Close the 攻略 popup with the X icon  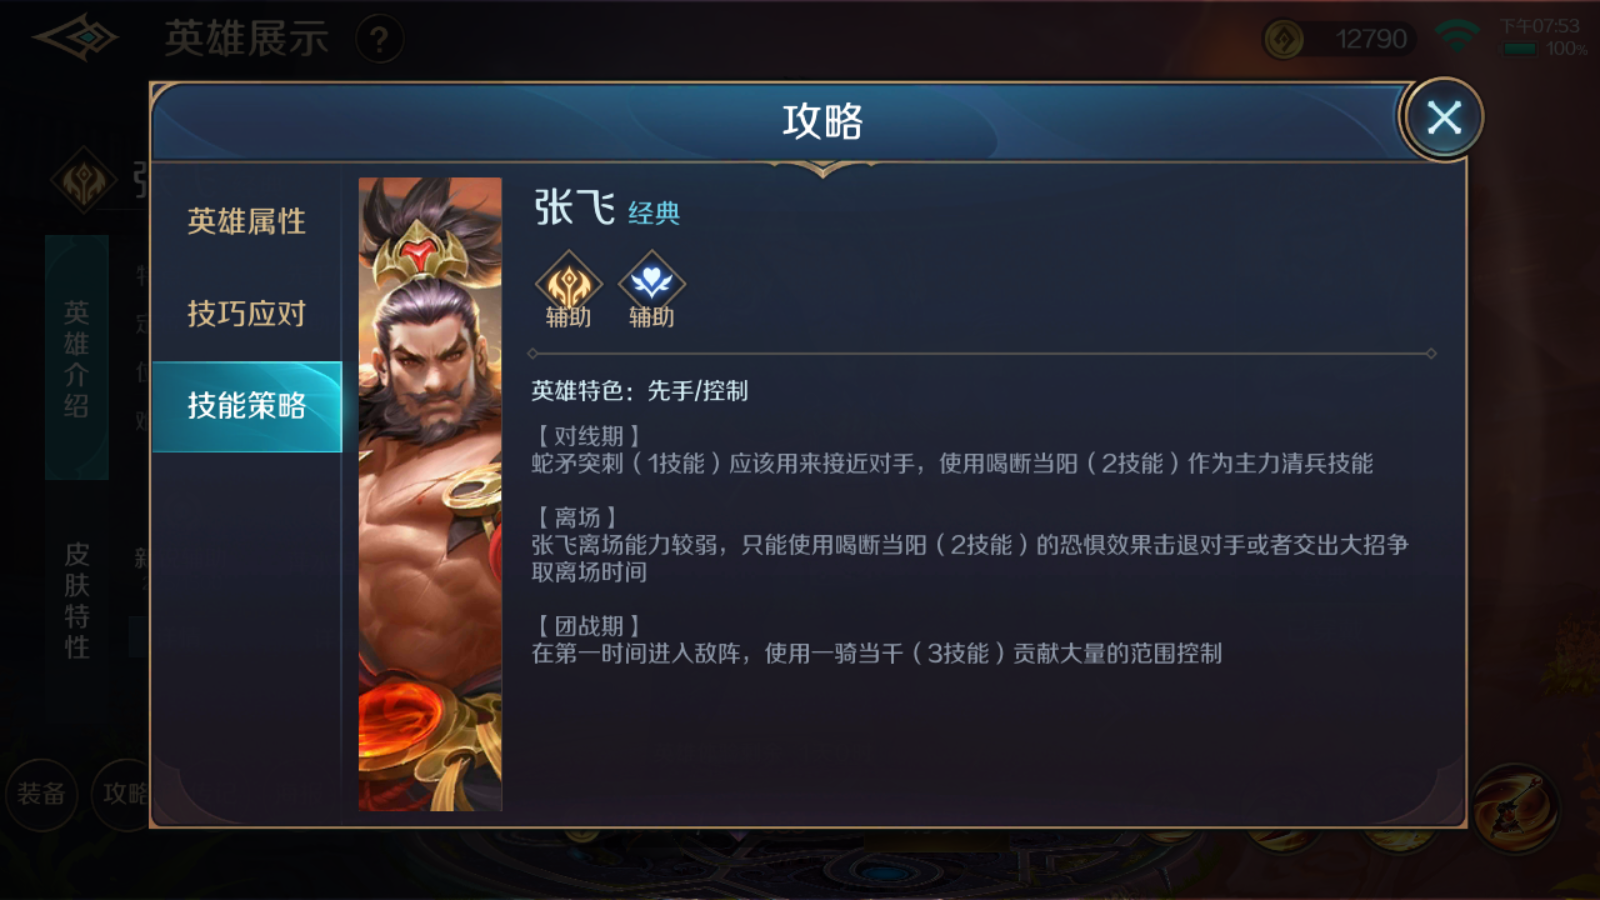point(1443,118)
